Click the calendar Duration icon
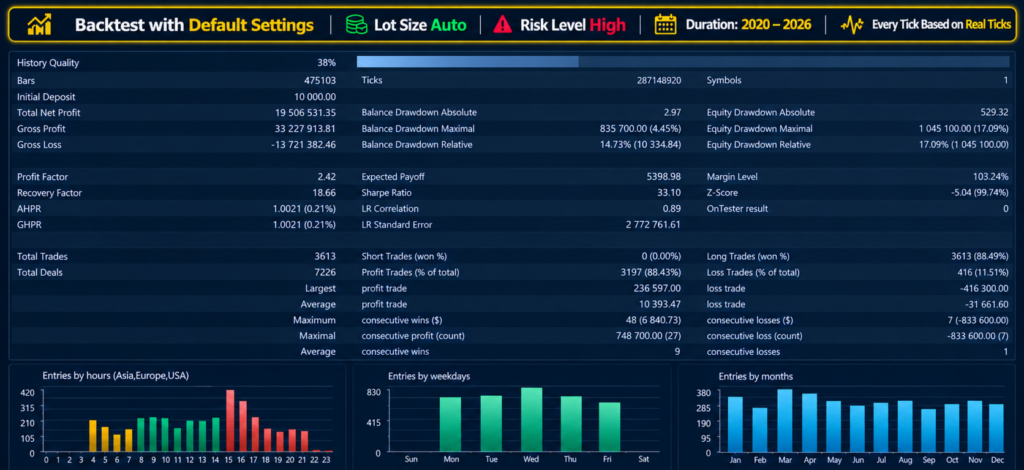Viewport: 1024px width, 470px height. click(x=665, y=25)
